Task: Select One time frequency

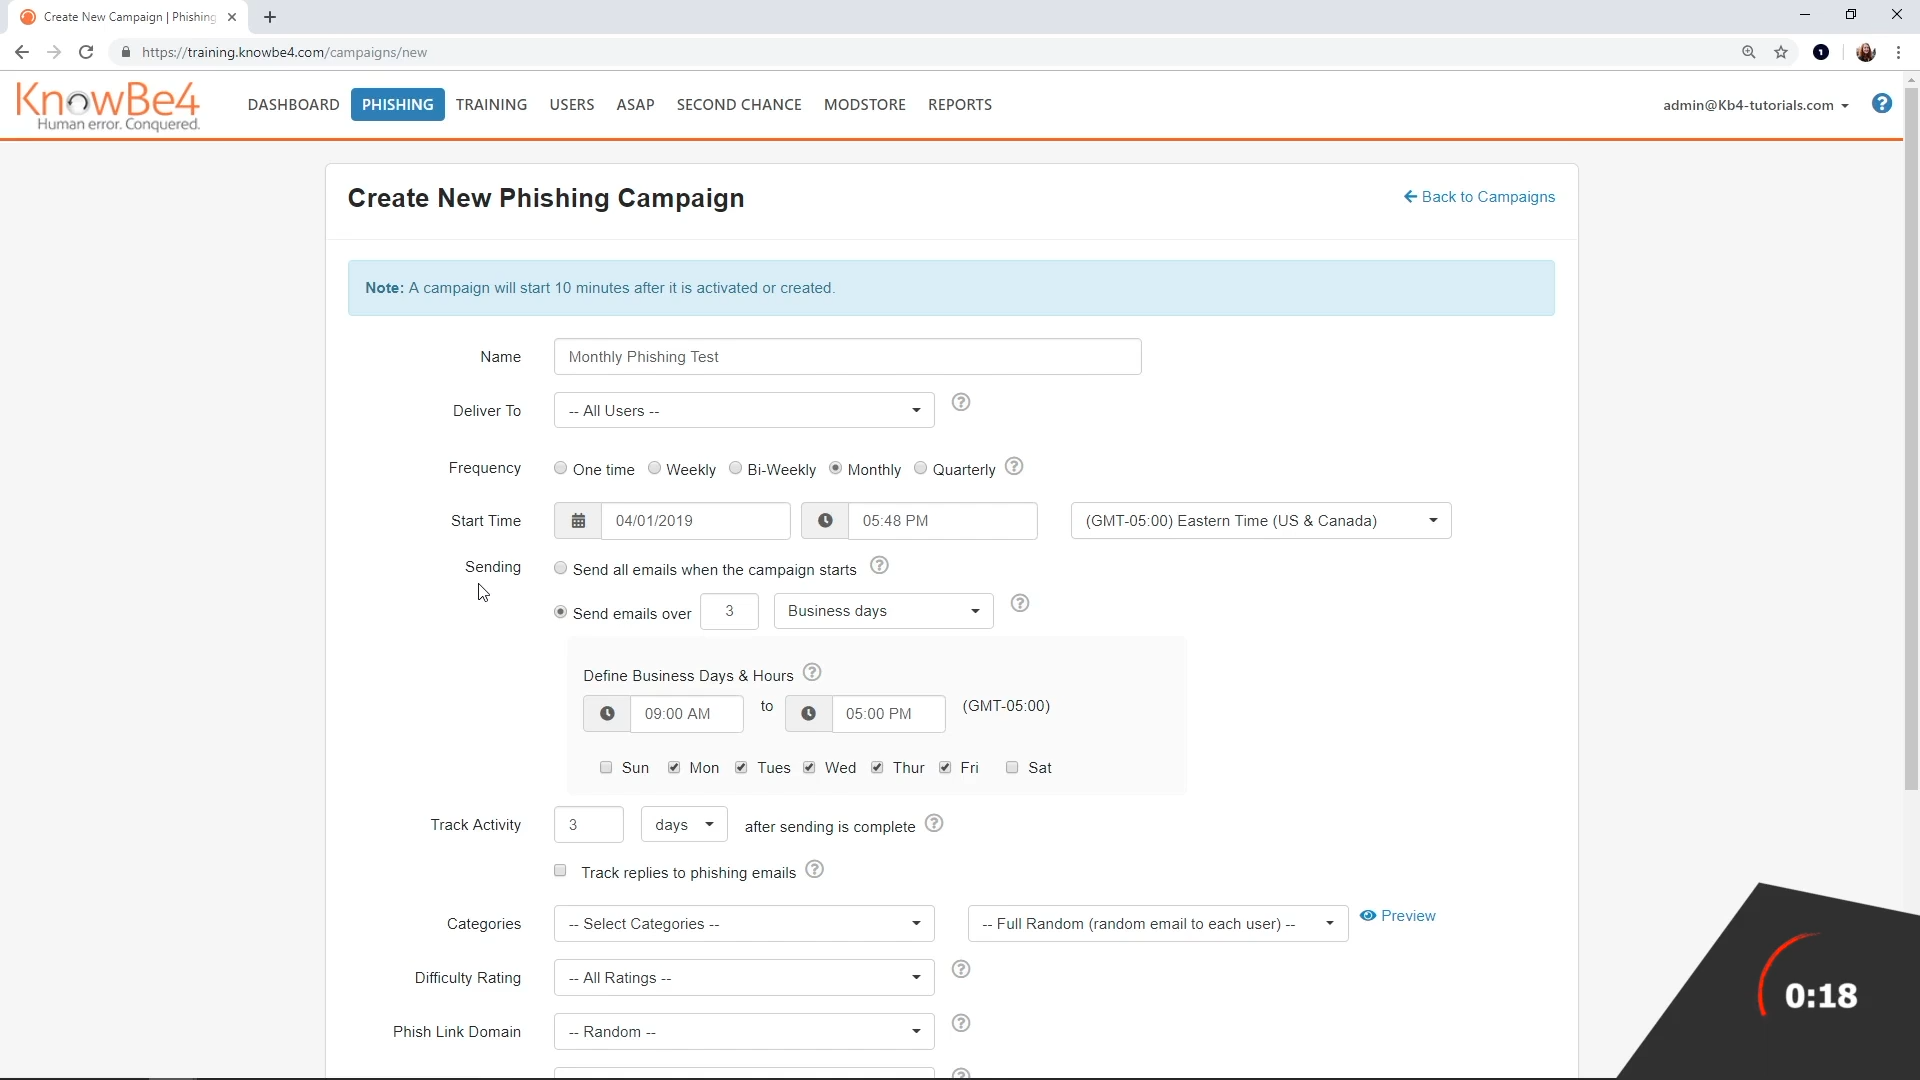Action: [561, 468]
